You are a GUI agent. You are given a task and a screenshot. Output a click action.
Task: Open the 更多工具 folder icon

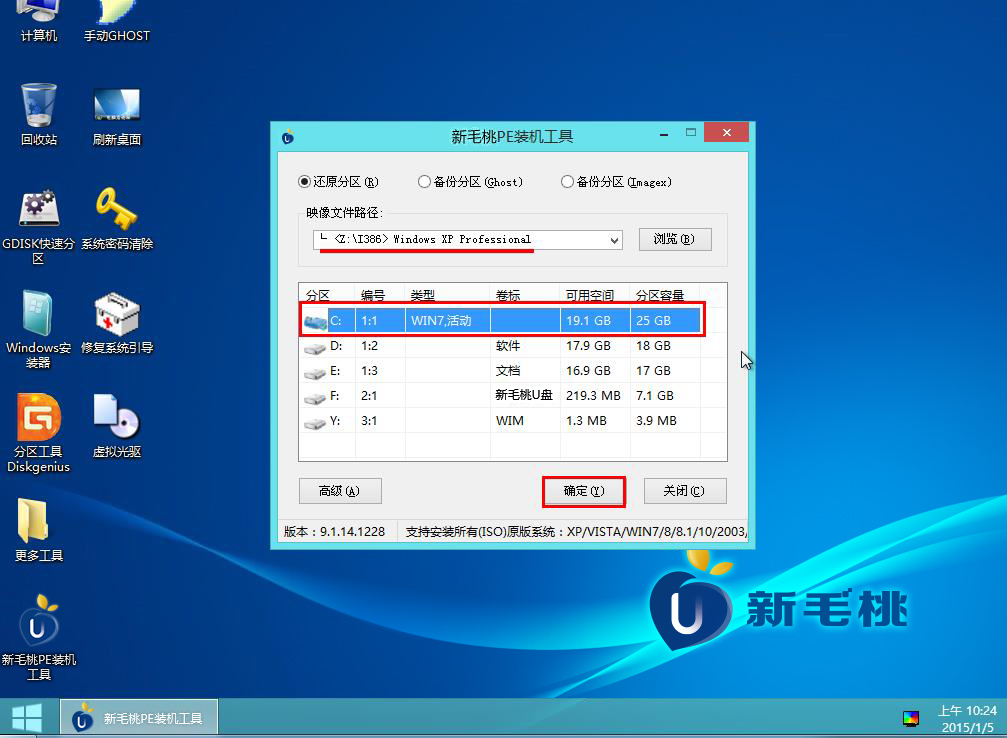[39, 530]
